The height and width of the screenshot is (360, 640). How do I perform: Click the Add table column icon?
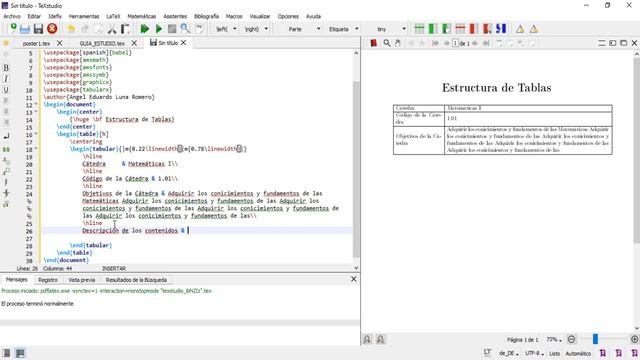433,29
